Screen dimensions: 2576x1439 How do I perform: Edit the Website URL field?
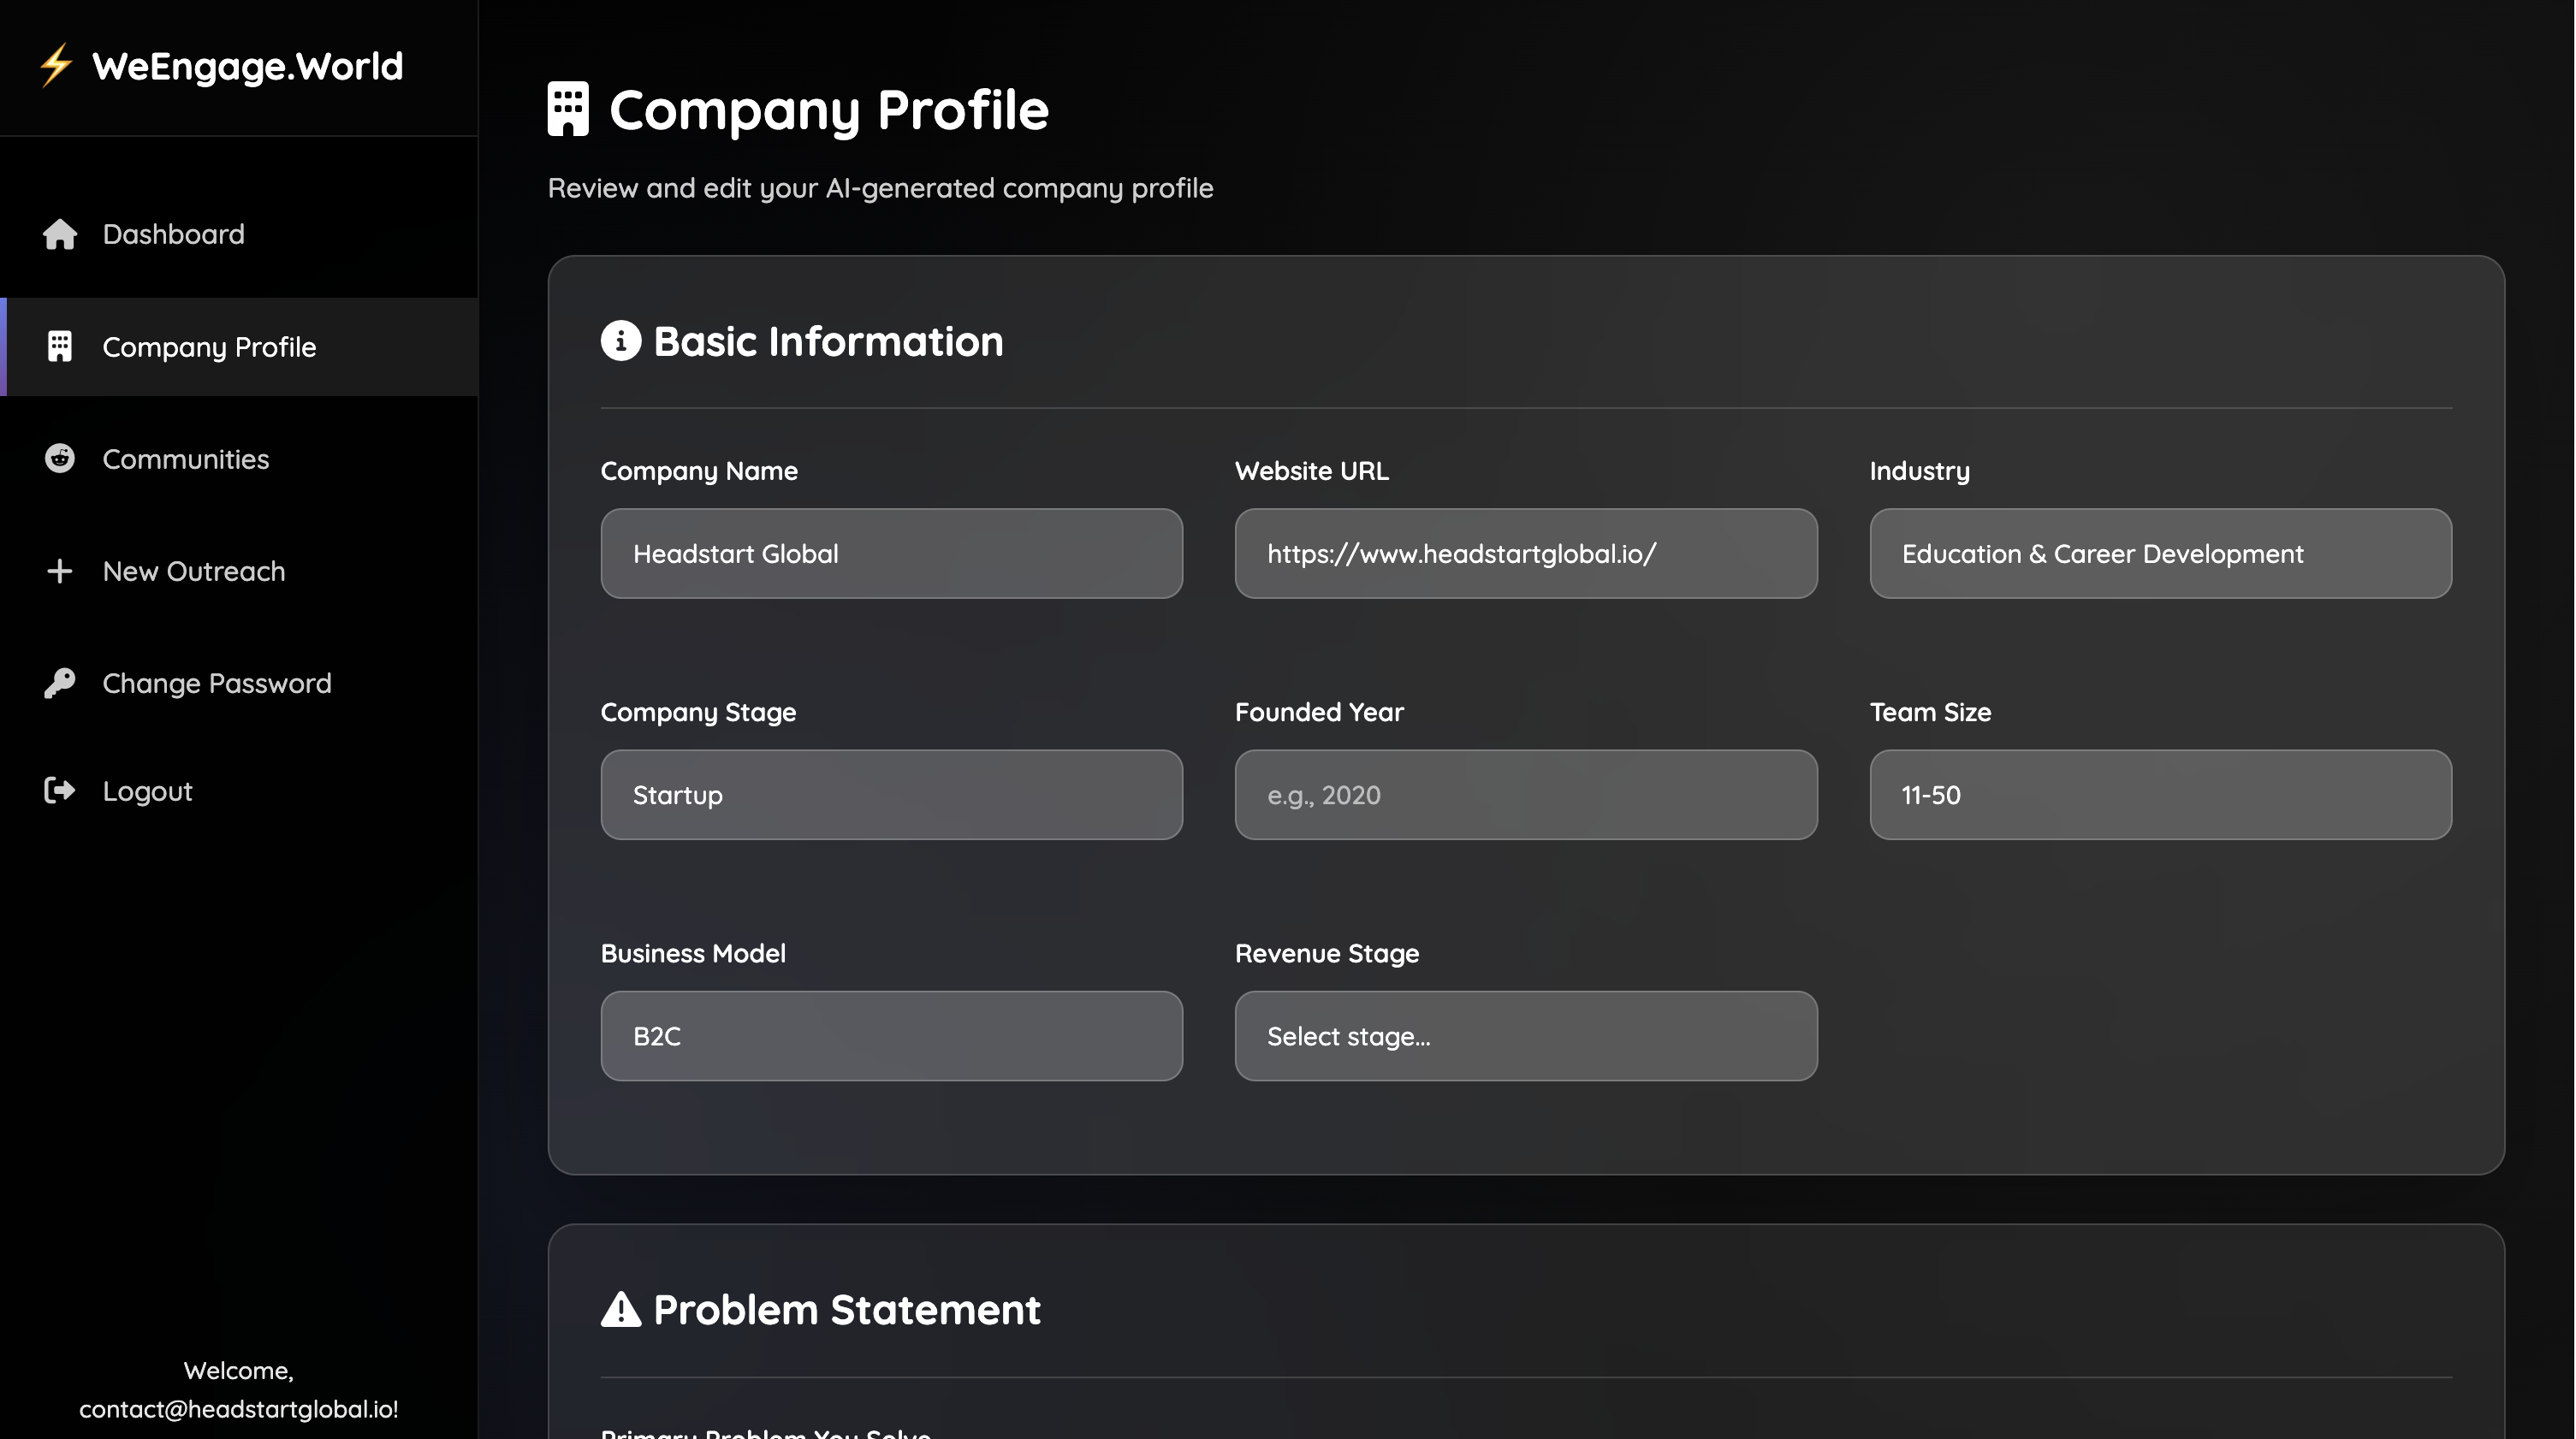click(x=1526, y=554)
